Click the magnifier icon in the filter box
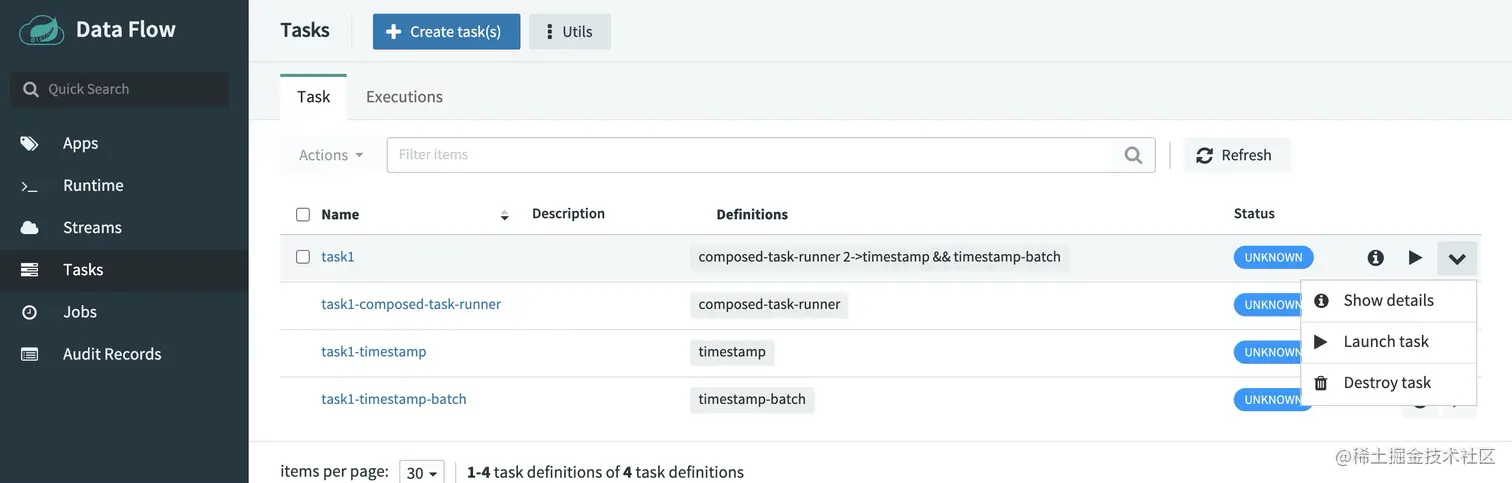This screenshot has height=483, width=1512. click(x=1133, y=155)
